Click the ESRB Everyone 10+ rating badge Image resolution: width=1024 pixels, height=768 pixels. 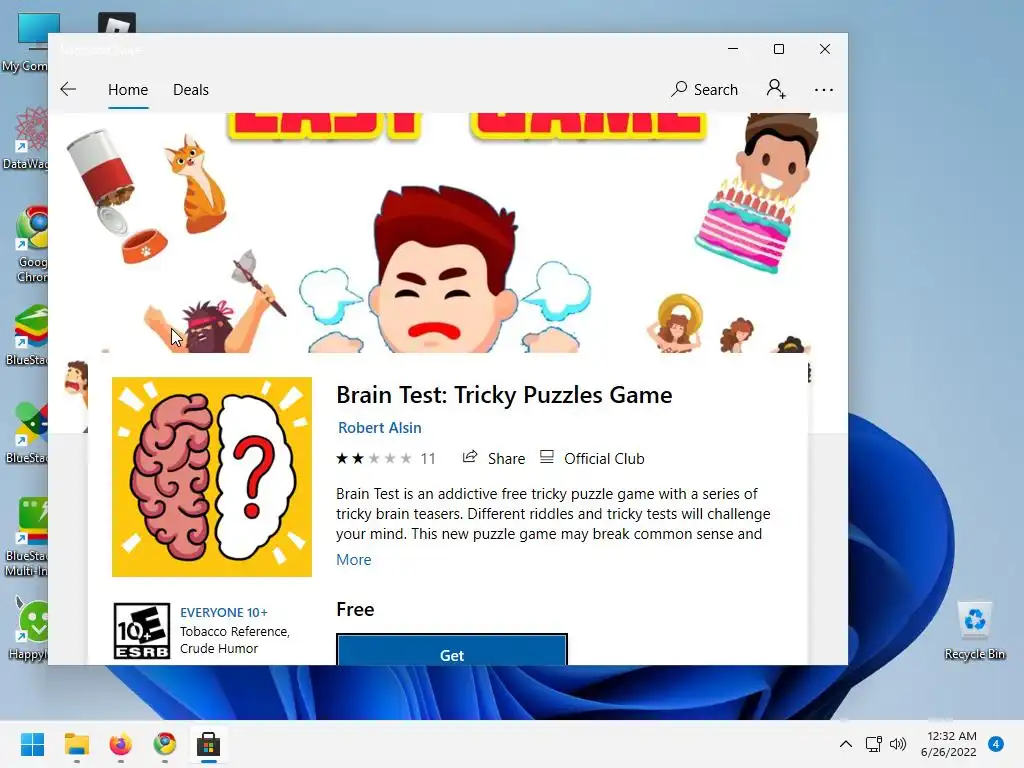pos(142,631)
